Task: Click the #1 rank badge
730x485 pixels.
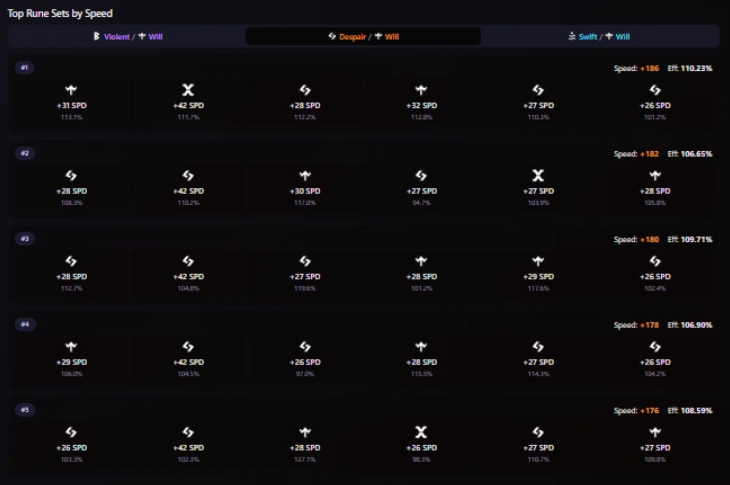Action: pyautogui.click(x=24, y=67)
